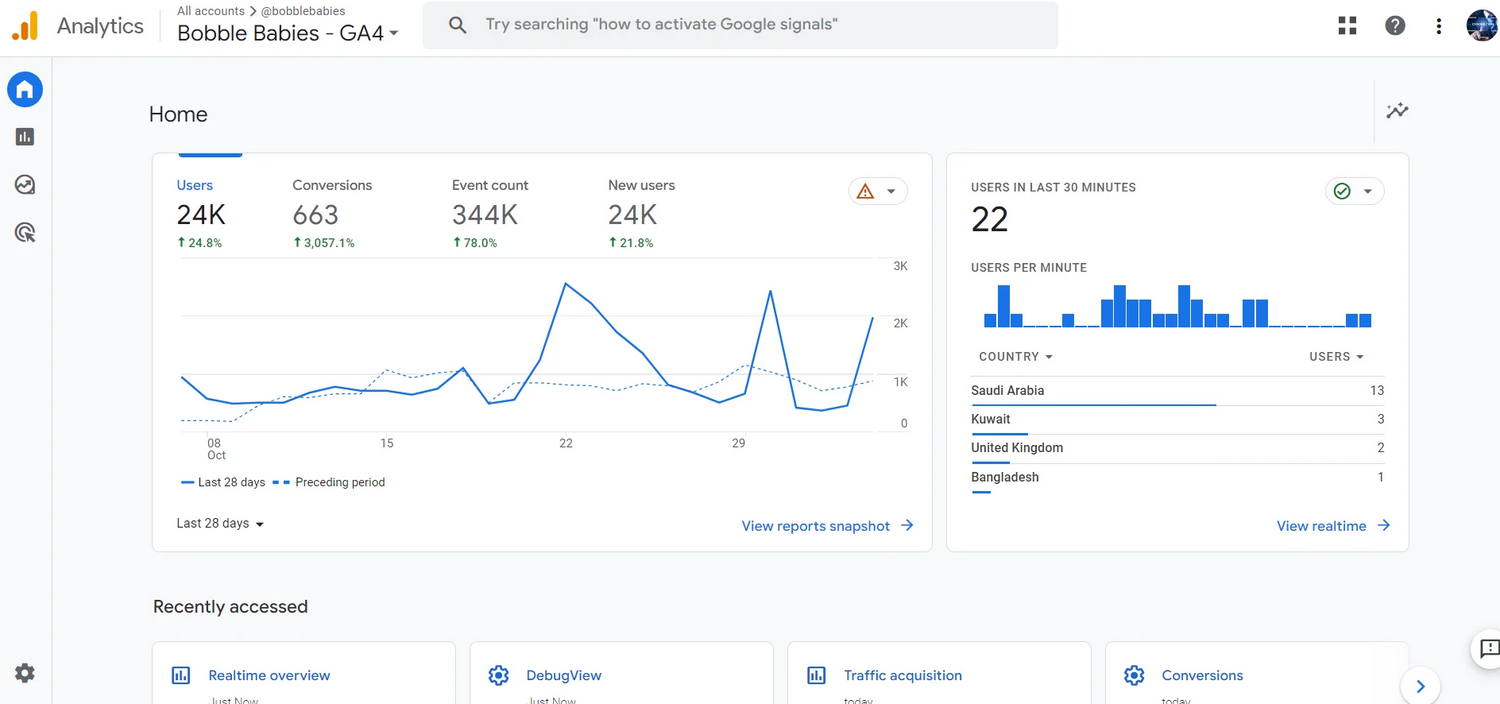Click the Recently accessed heading

coord(230,607)
